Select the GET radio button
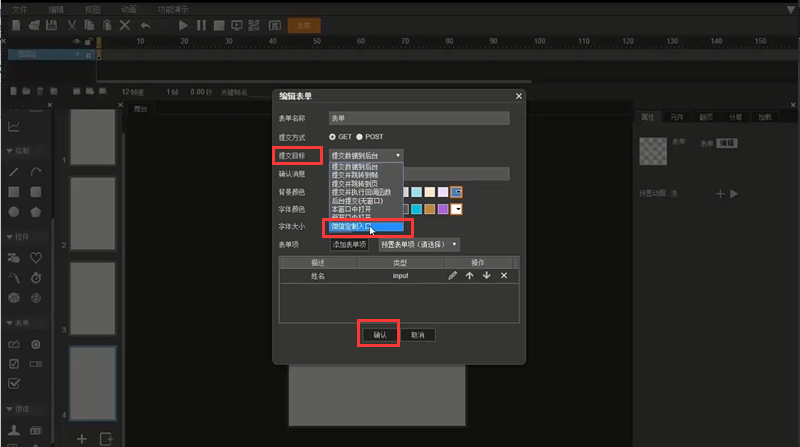 pos(332,137)
